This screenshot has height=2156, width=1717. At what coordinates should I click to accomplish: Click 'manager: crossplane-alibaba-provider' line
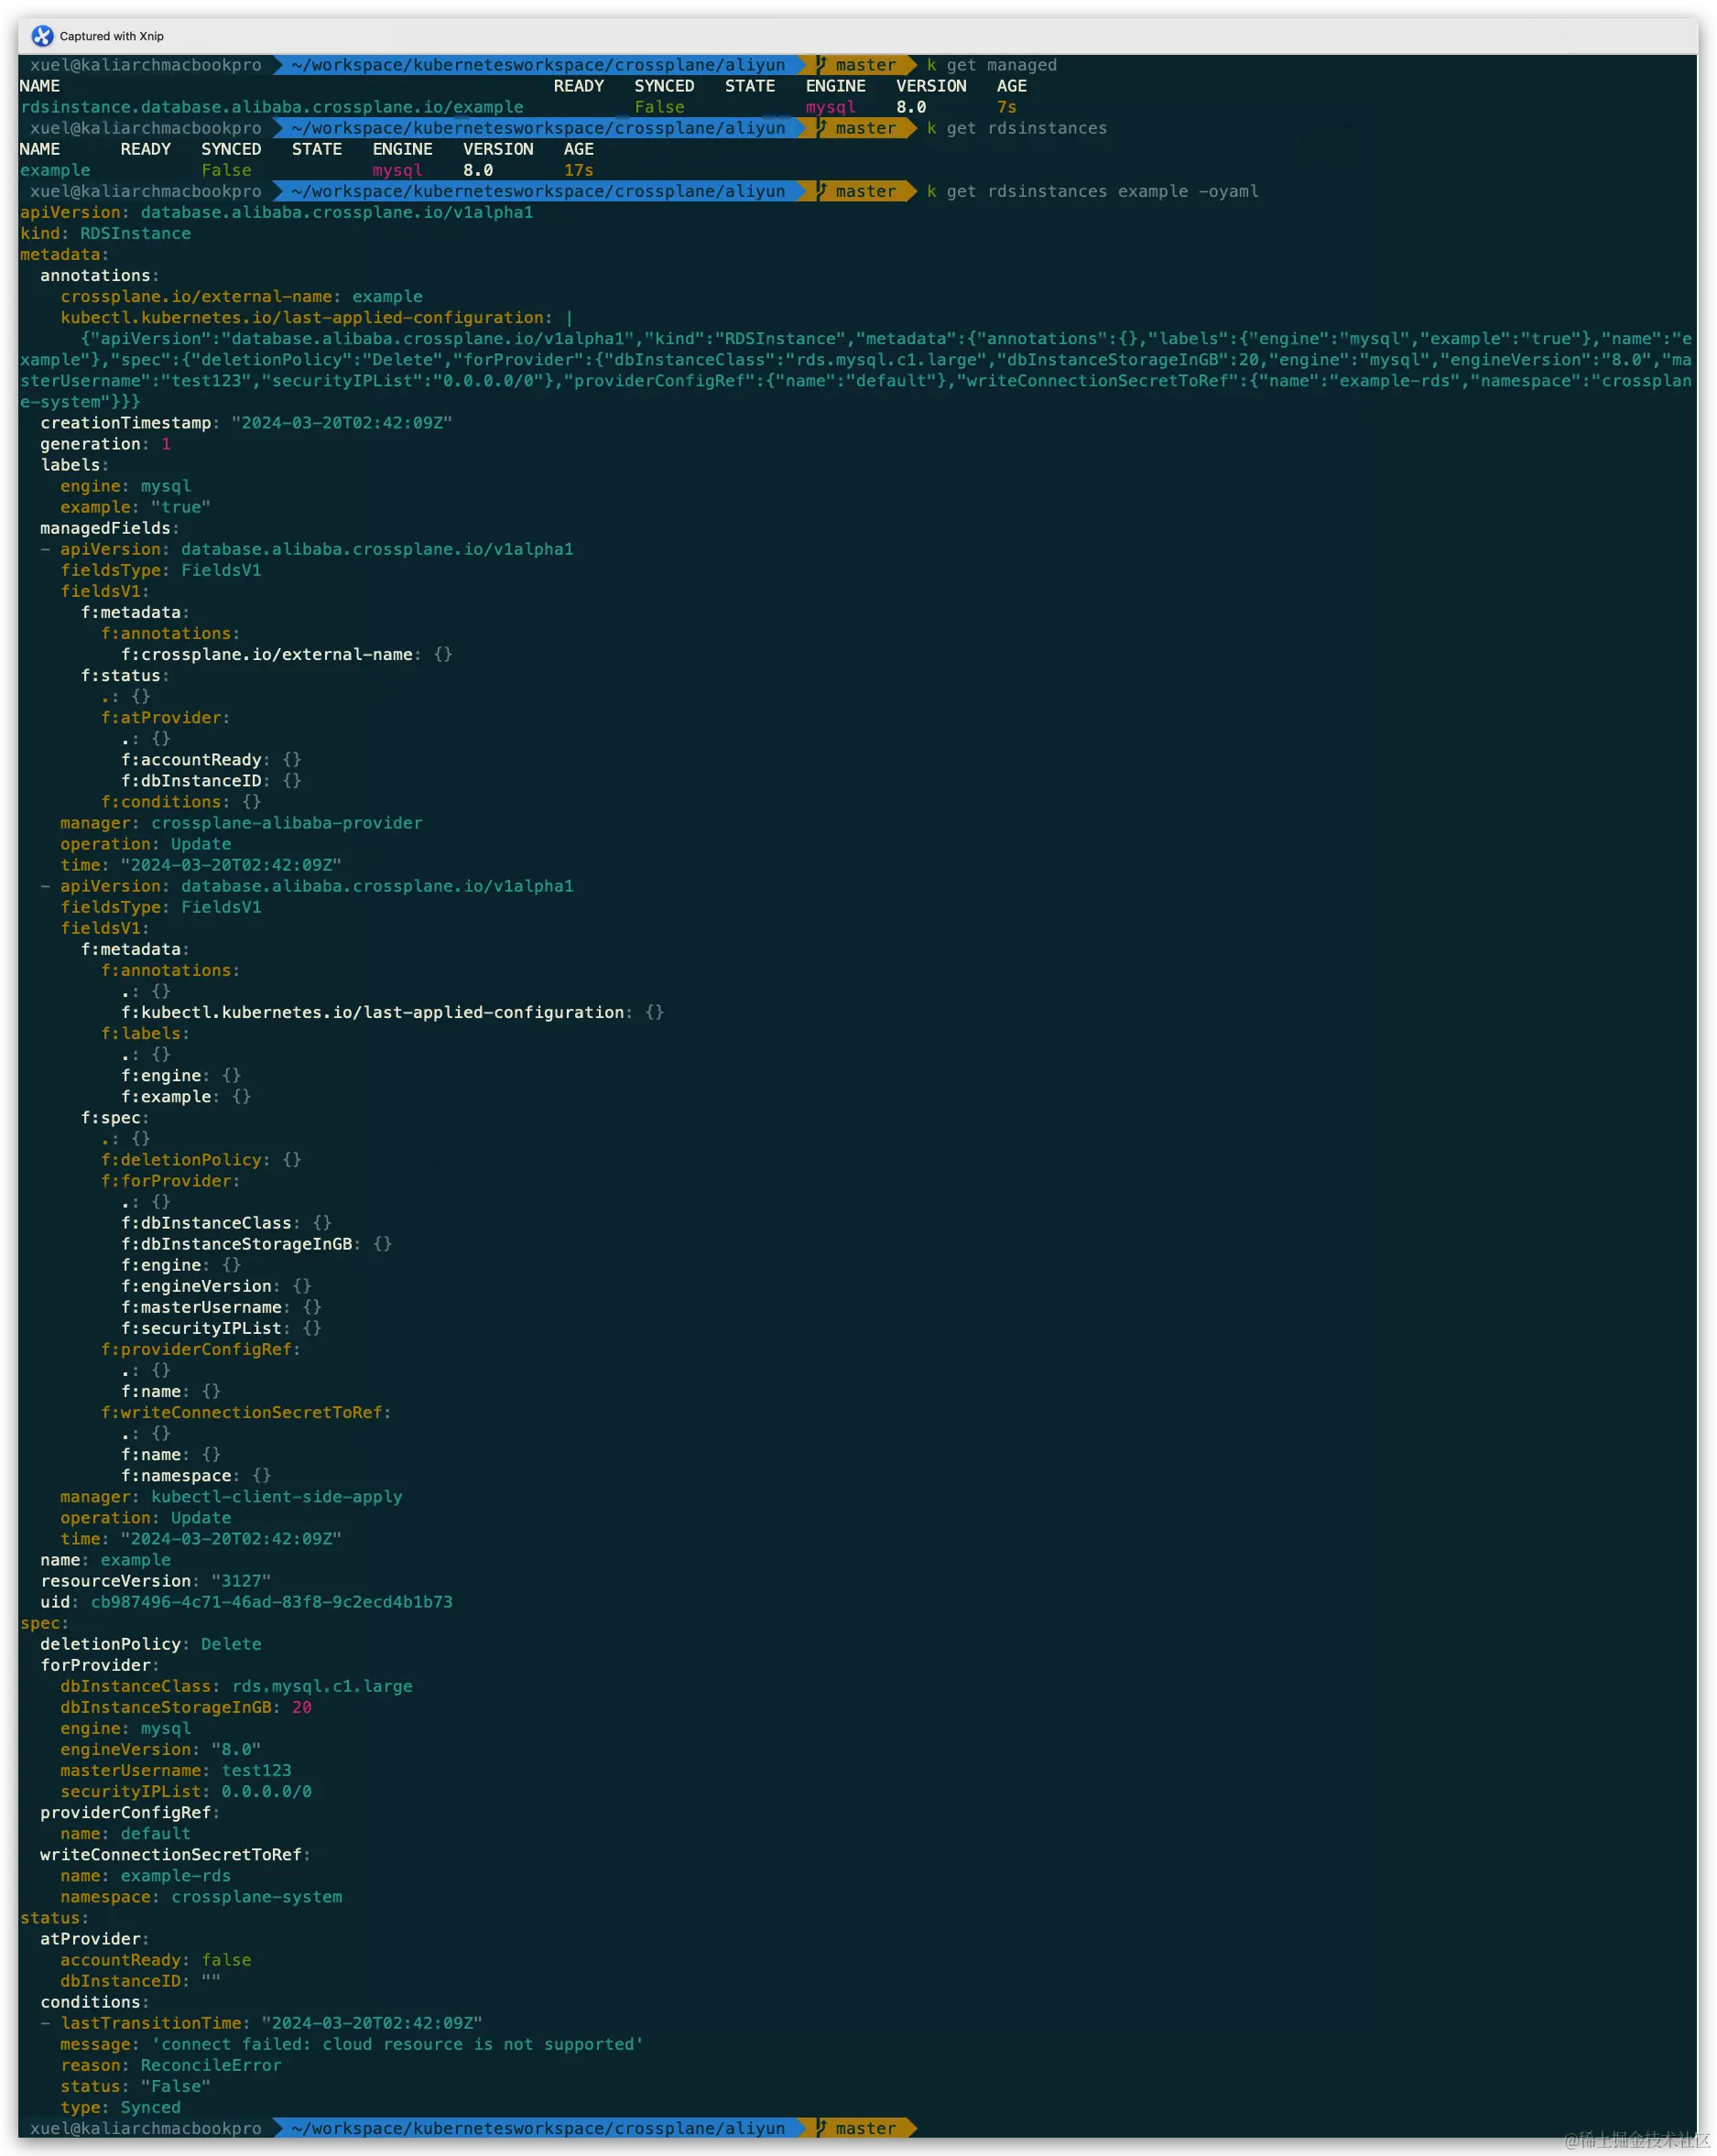coord(241,822)
